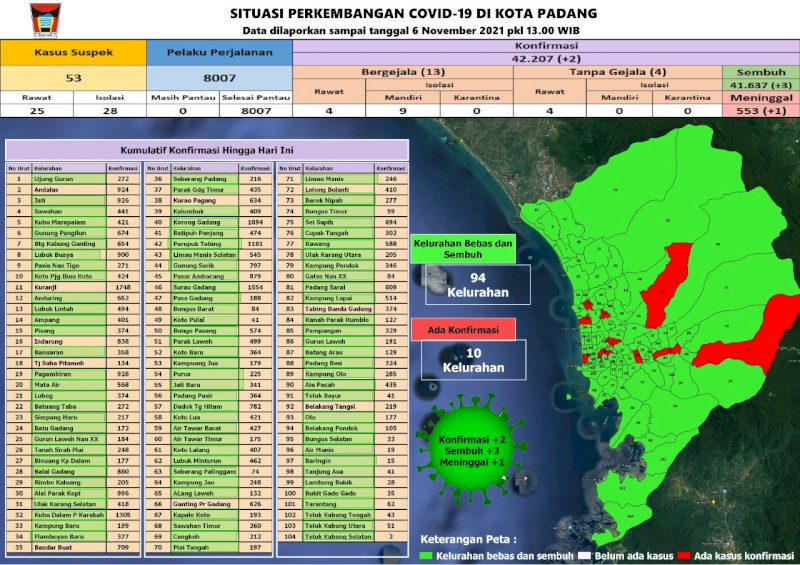Viewport: 800px width, 565px height.
Task: Select the Piai Tangah row name
Action: coord(205,548)
